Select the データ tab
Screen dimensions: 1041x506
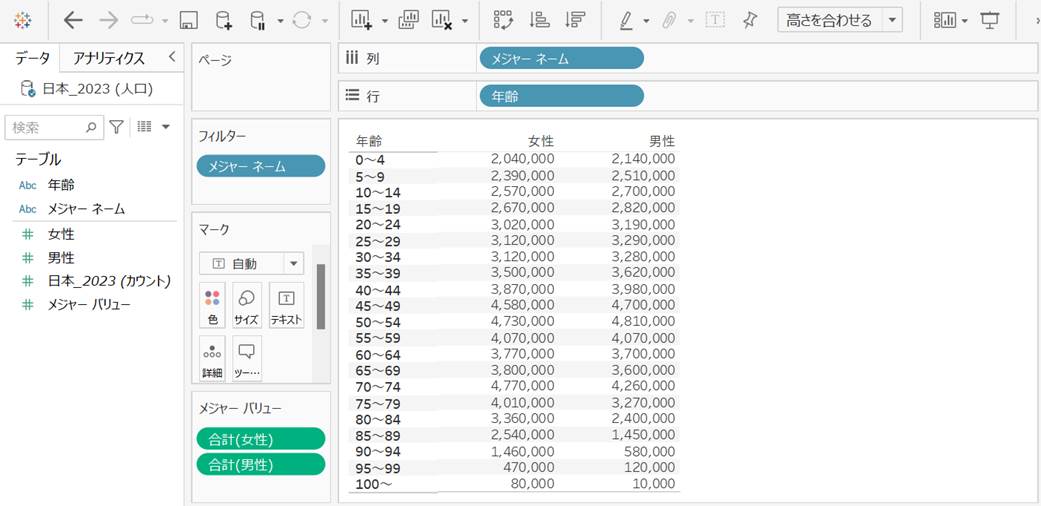click(x=32, y=58)
